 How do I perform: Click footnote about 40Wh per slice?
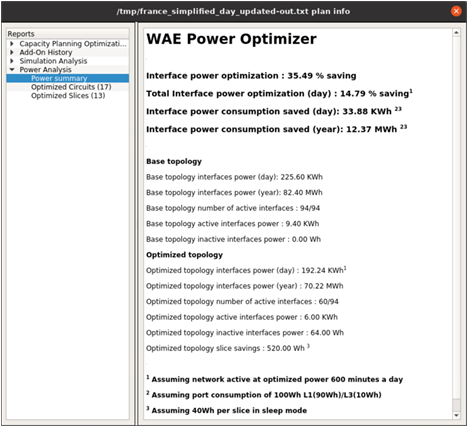[227, 410]
